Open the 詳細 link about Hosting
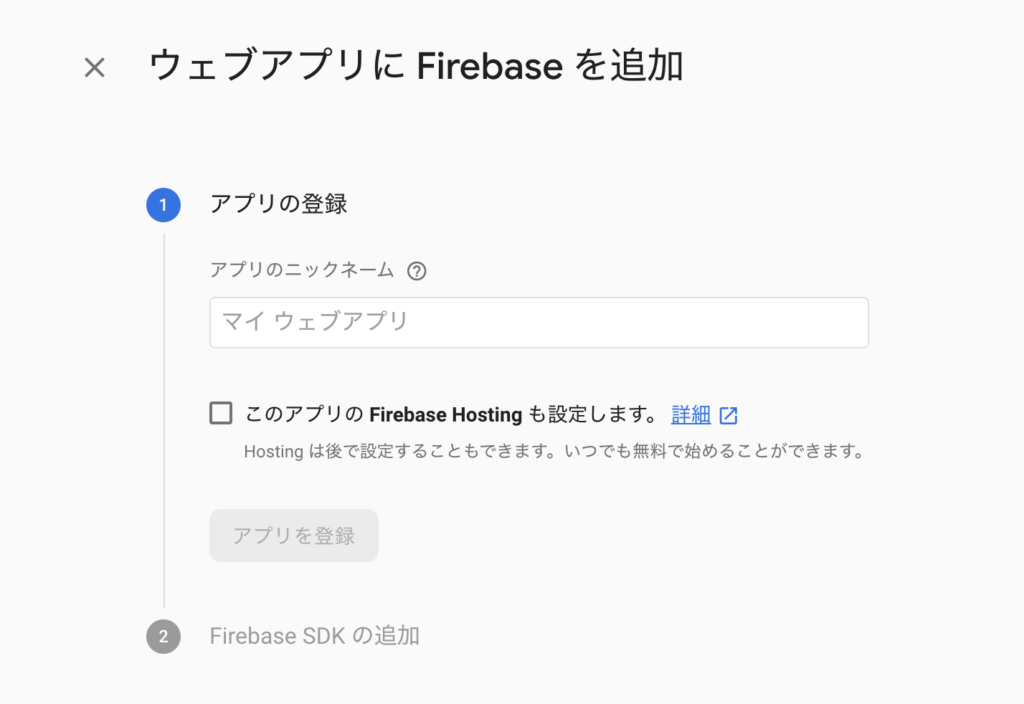 coord(691,415)
